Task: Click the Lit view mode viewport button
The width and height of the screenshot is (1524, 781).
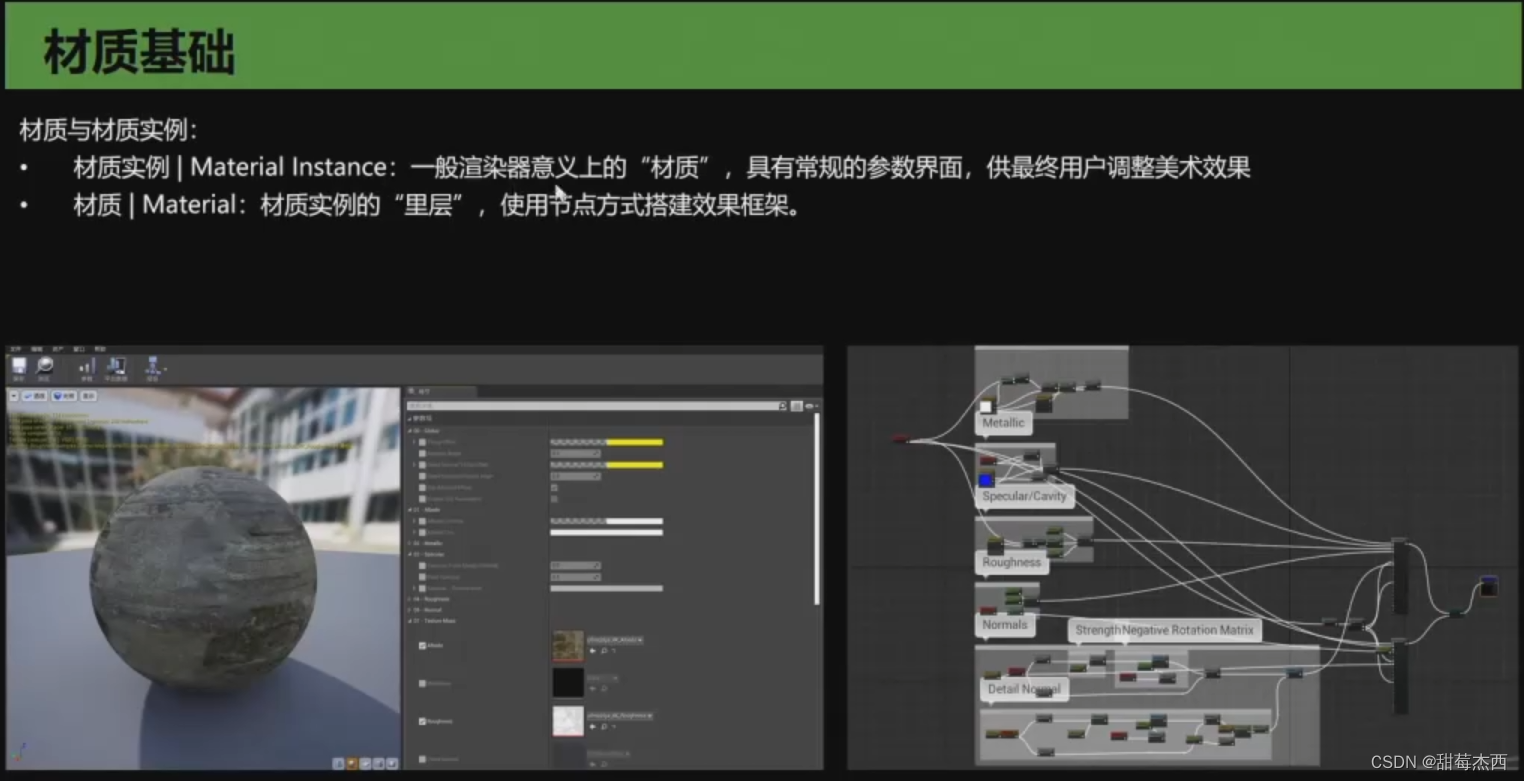Action: [x=64, y=396]
